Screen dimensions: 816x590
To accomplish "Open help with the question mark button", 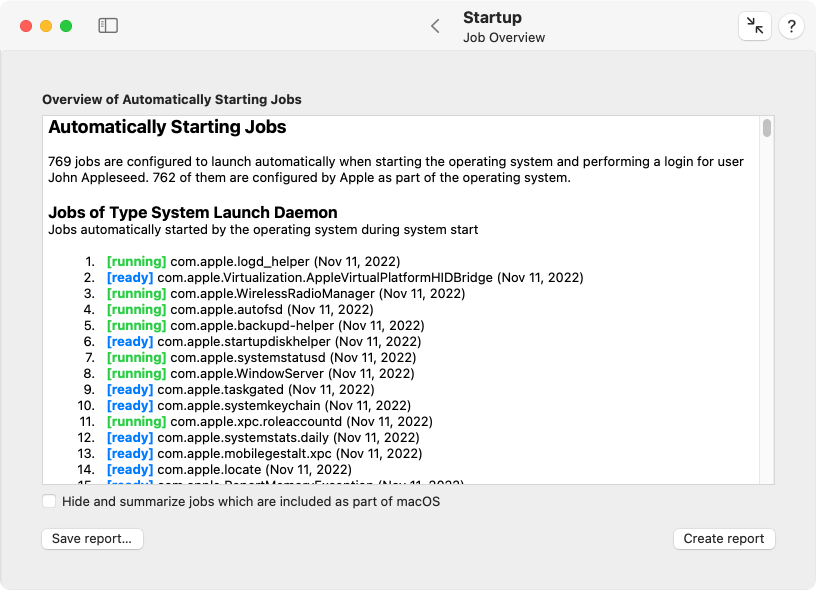I will [791, 26].
